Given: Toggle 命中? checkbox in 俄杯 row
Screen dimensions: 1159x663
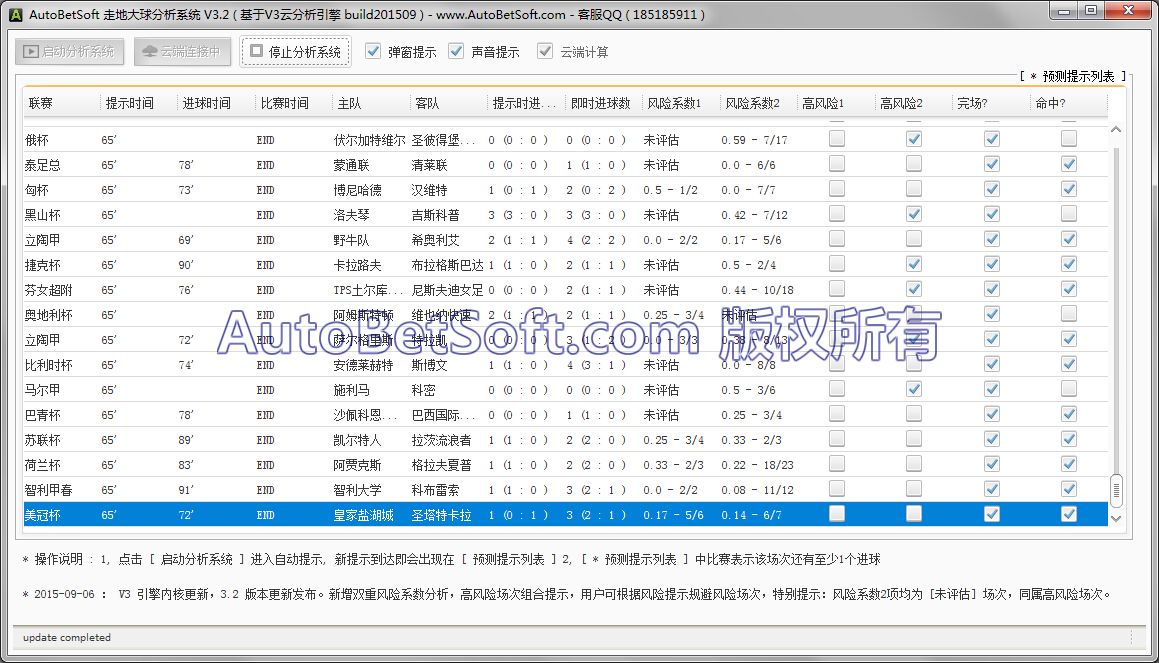Looking at the screenshot, I should [x=1069, y=138].
